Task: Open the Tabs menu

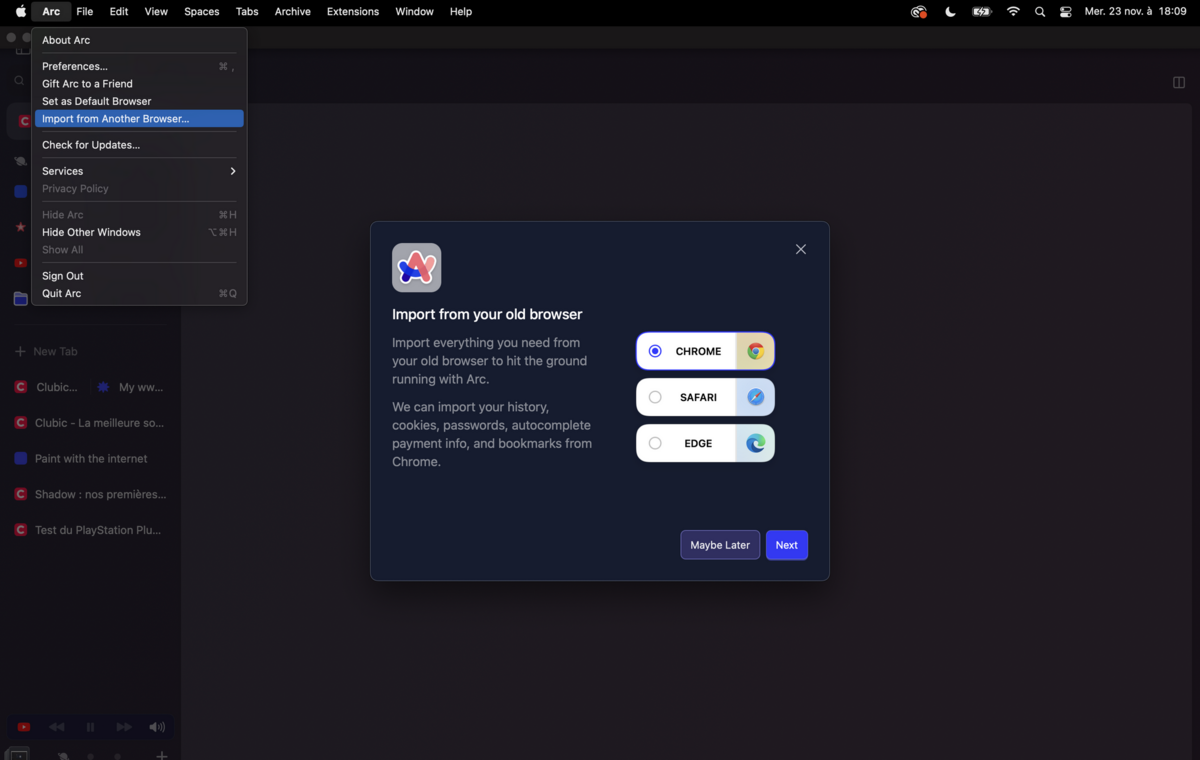Action: coord(247,12)
